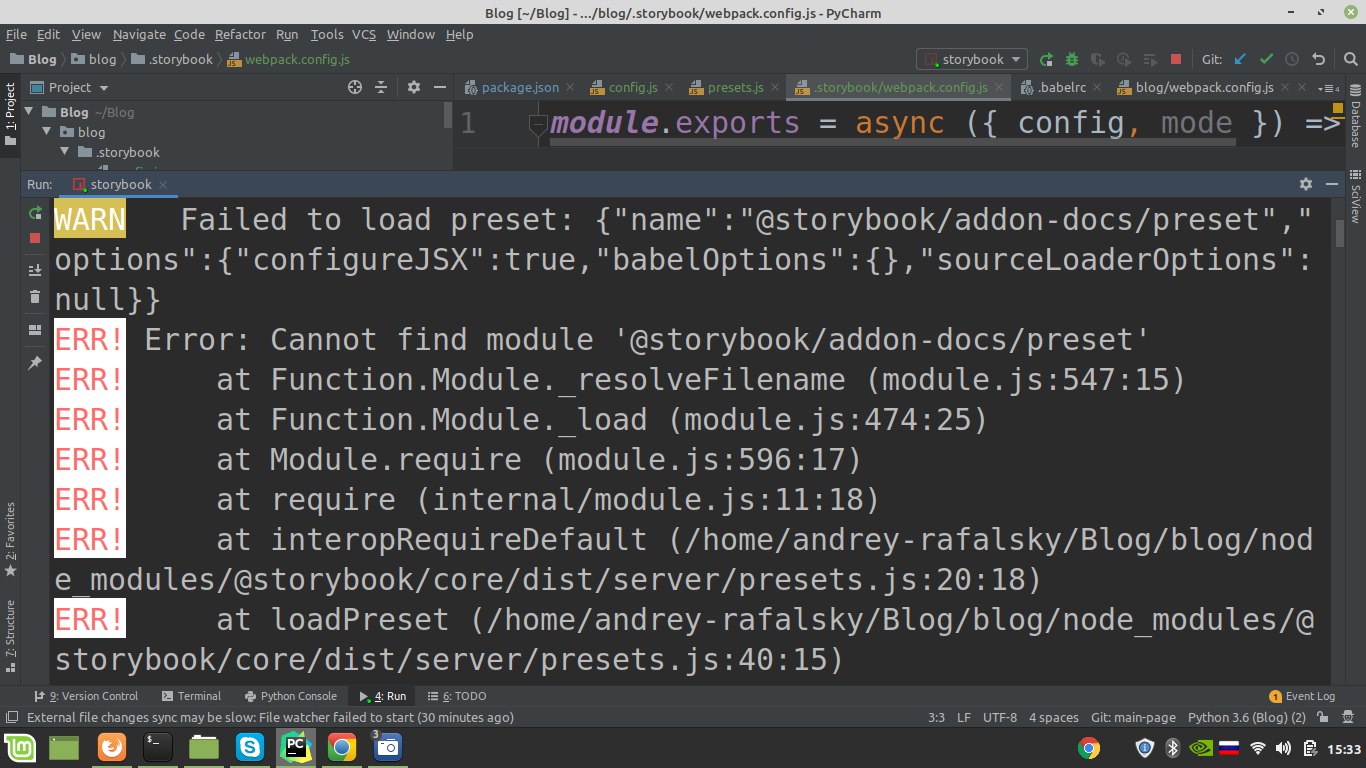This screenshot has height=768, width=1366.
Task: Change the LF line separator
Action: 964,718
